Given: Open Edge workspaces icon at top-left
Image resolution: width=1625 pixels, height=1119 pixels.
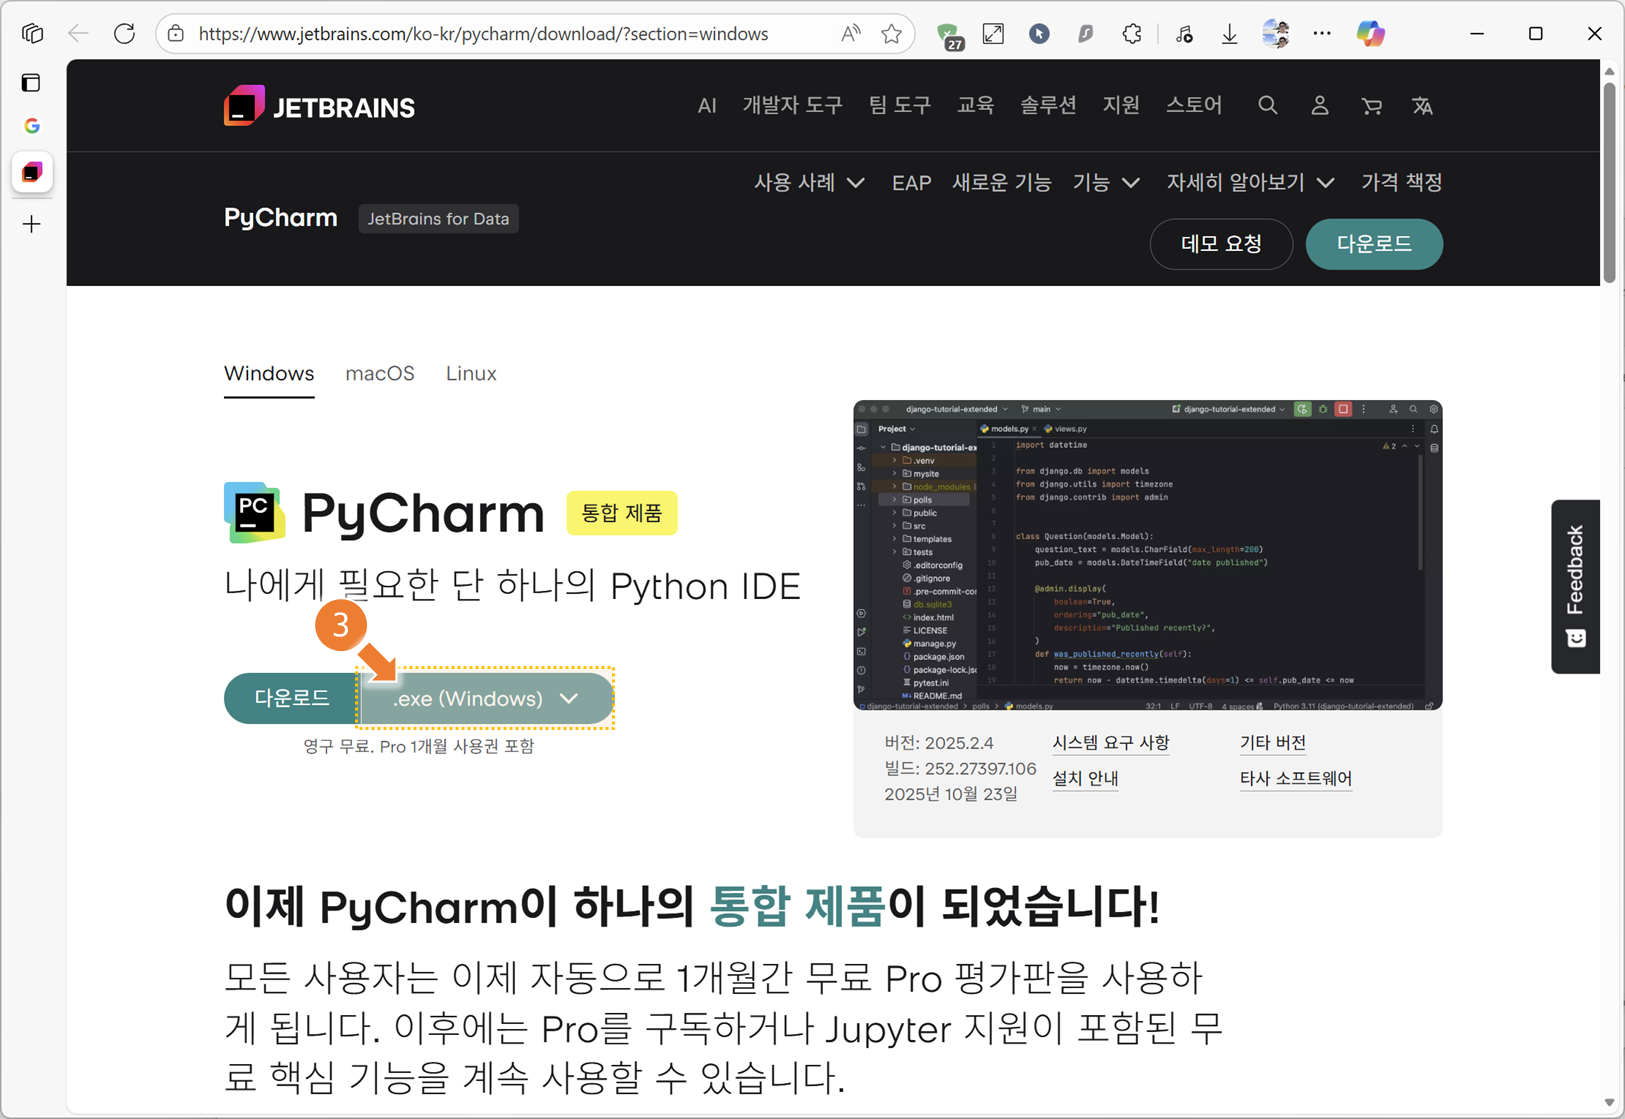Looking at the screenshot, I should [x=33, y=34].
